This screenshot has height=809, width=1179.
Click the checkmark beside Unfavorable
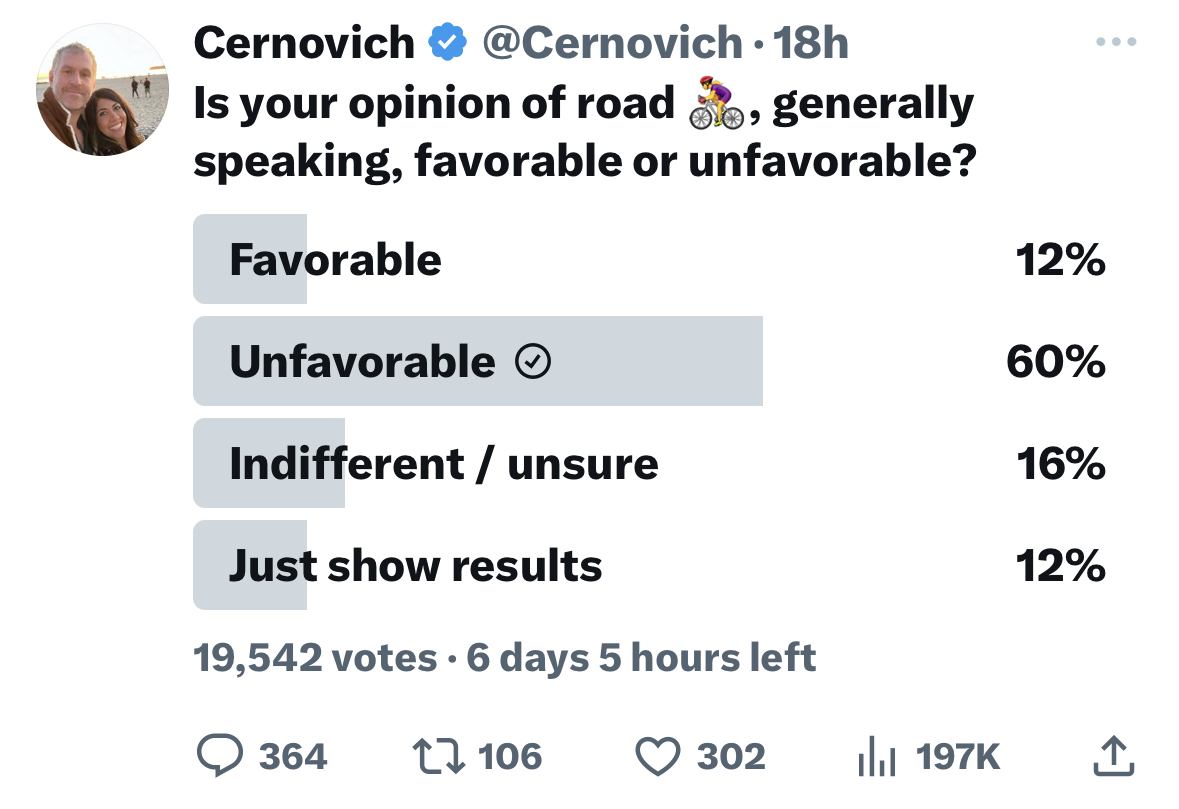click(533, 362)
